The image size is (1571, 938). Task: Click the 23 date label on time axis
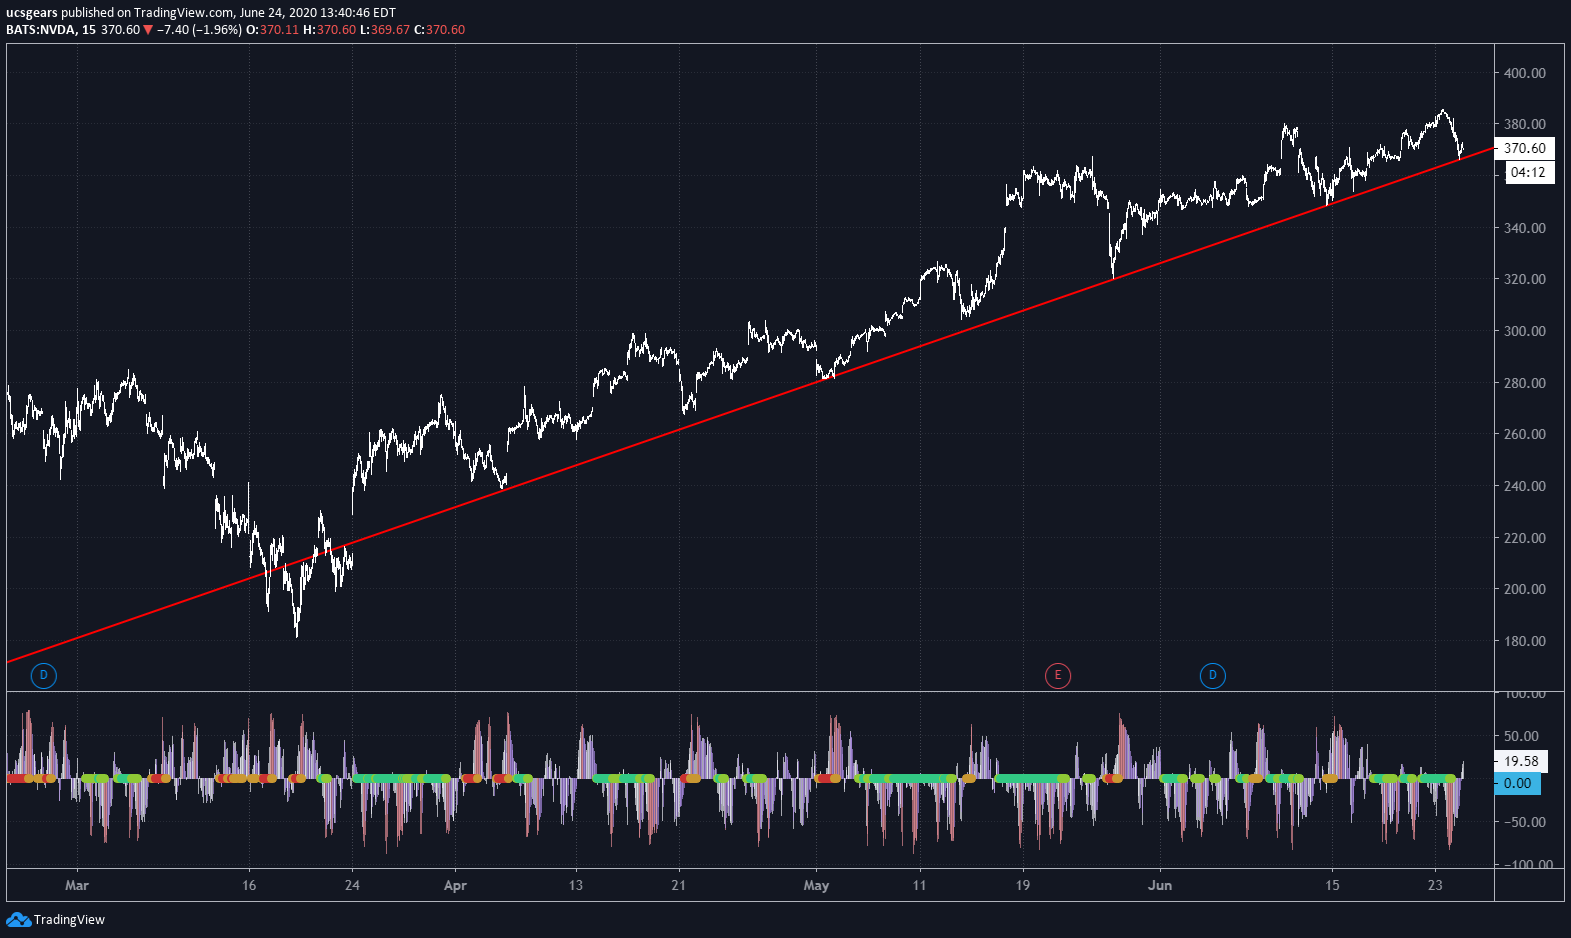tap(1435, 885)
